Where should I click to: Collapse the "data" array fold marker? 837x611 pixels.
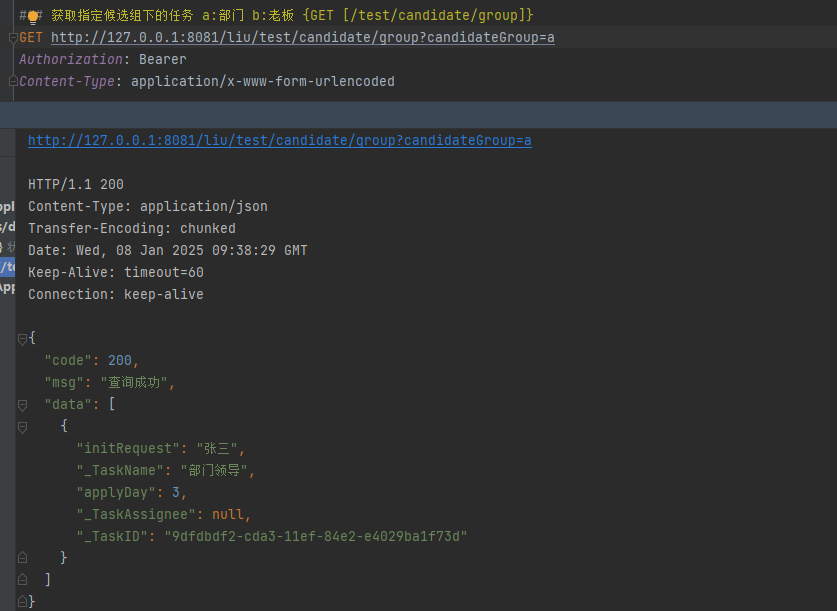22,405
